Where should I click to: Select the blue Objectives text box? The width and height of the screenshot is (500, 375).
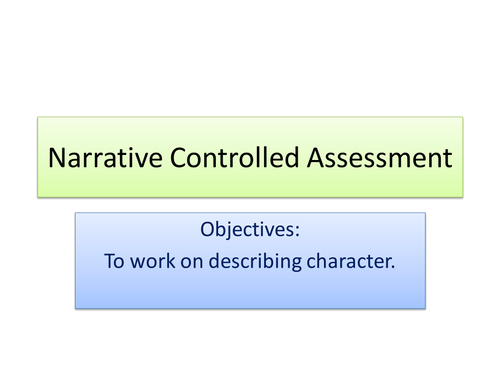click(x=250, y=261)
